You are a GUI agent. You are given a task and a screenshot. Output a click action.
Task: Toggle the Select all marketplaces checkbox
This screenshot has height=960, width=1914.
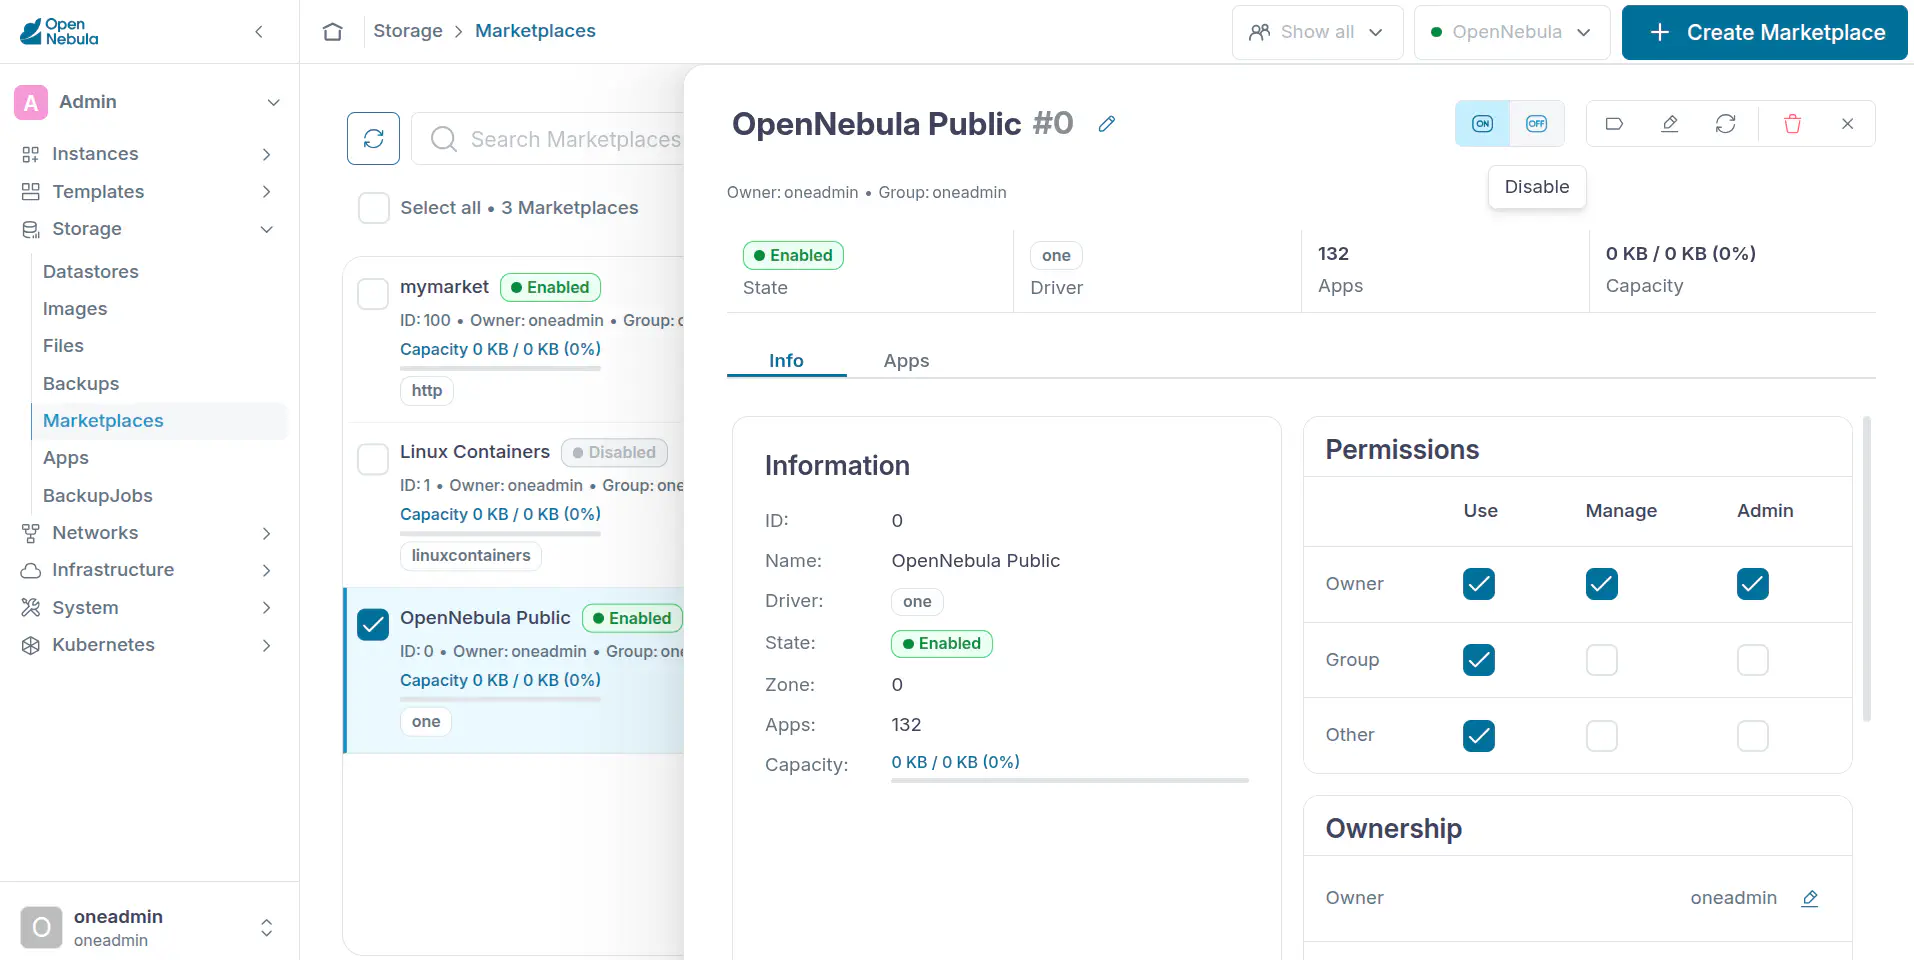pyautogui.click(x=374, y=208)
